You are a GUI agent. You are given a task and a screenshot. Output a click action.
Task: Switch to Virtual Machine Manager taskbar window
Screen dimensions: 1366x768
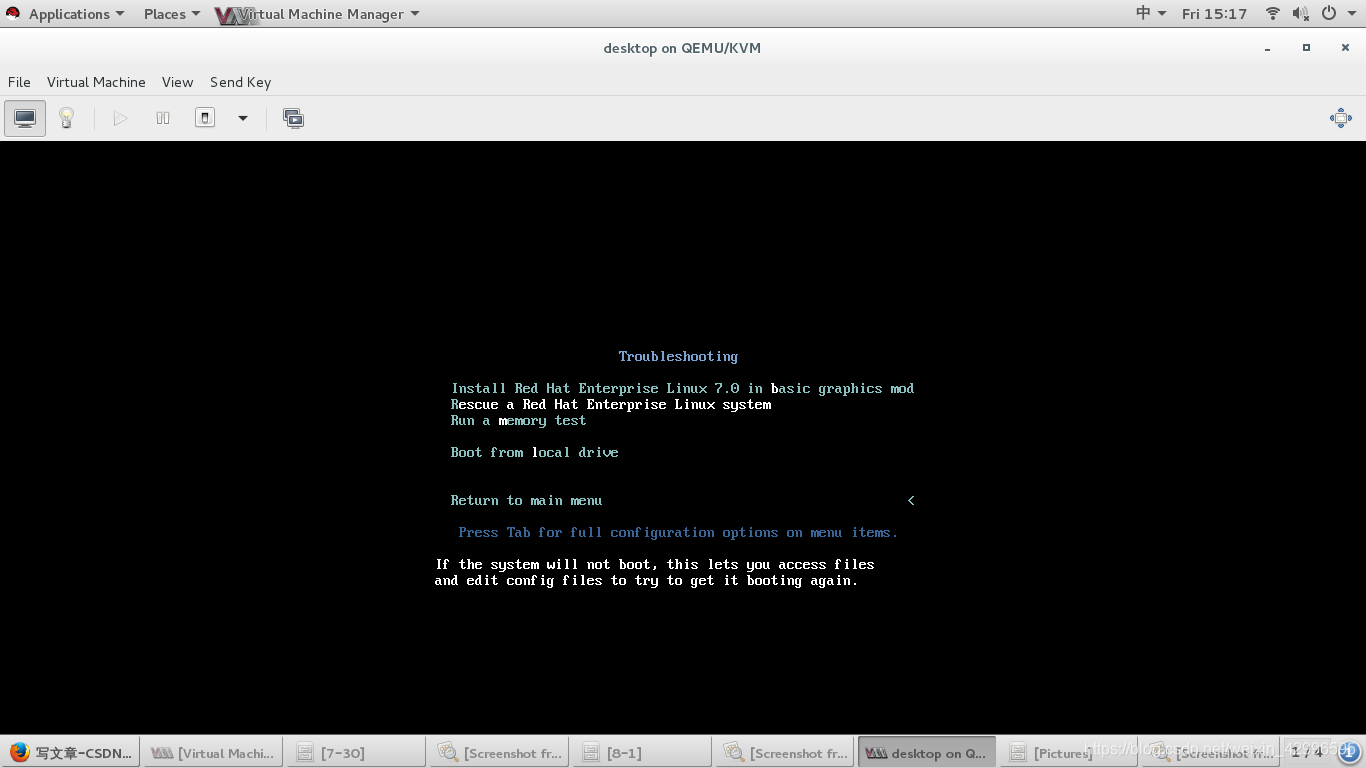tap(214, 752)
